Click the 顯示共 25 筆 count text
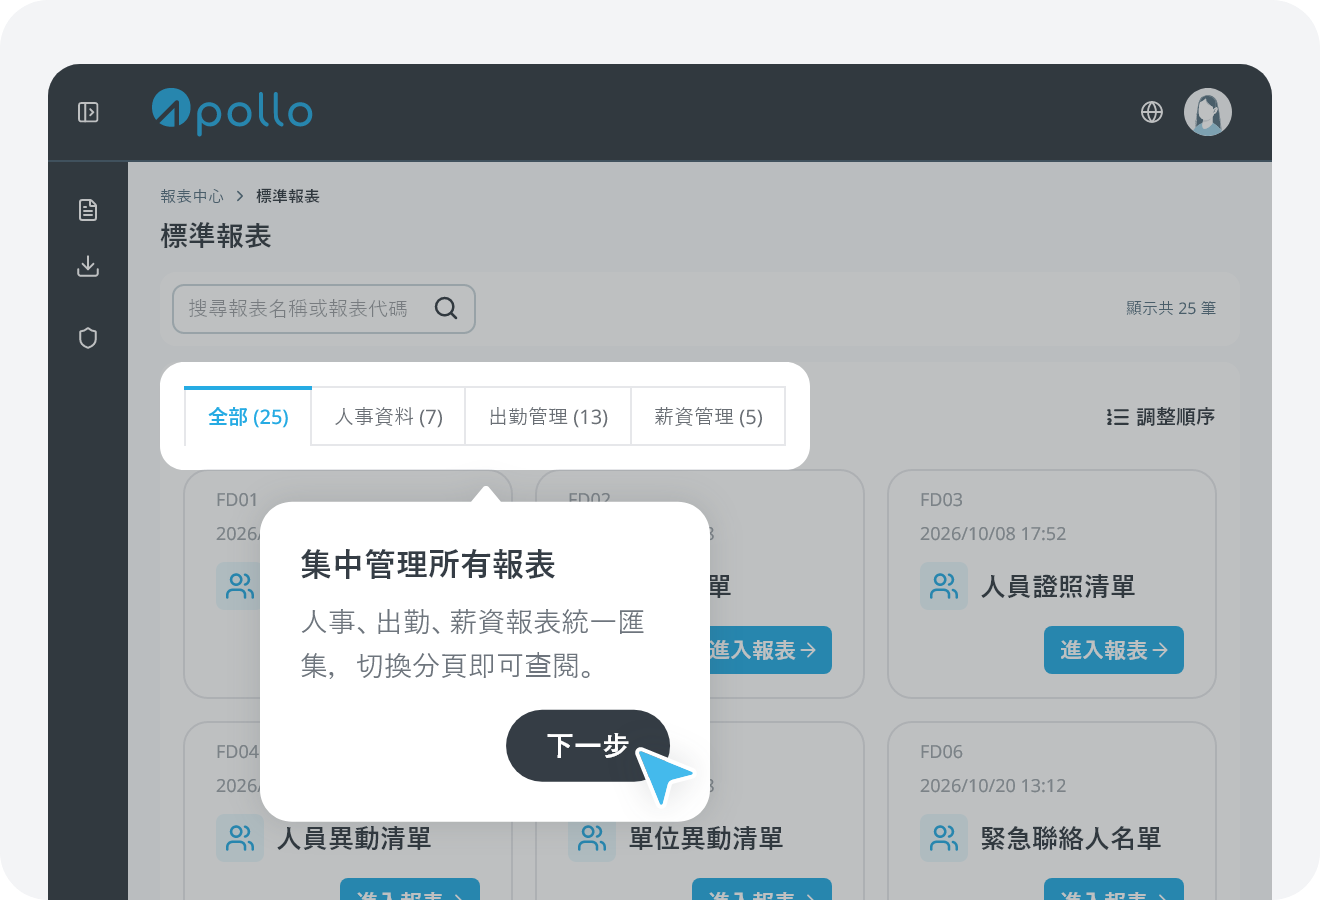This screenshot has width=1320, height=900. [1171, 308]
